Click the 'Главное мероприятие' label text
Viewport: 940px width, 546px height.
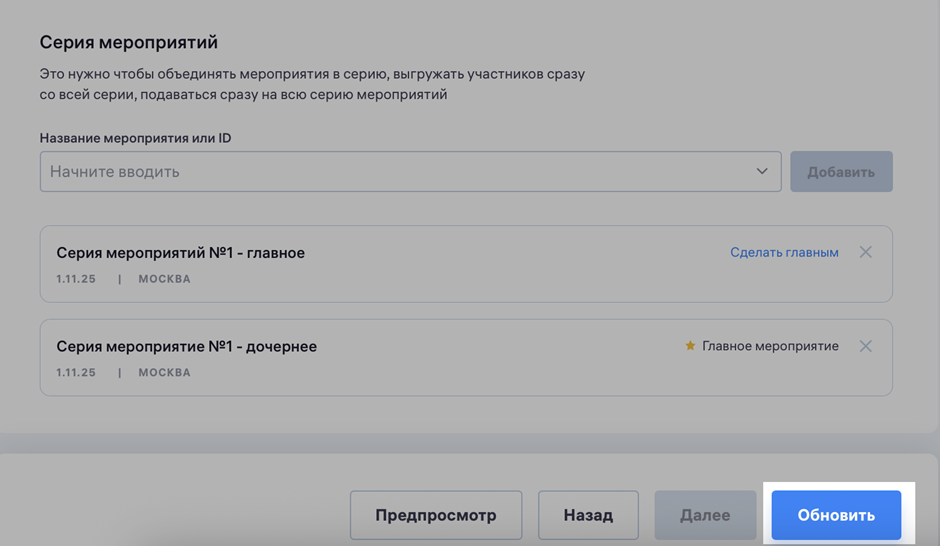coord(770,346)
